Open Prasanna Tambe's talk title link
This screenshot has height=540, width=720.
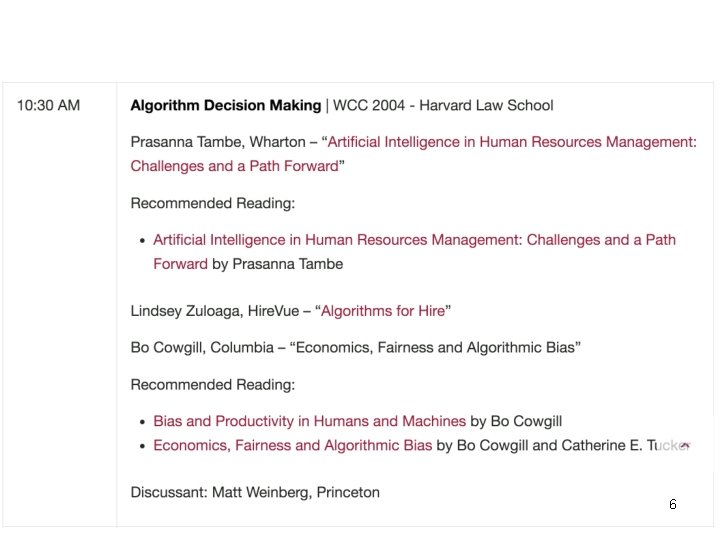coord(511,142)
